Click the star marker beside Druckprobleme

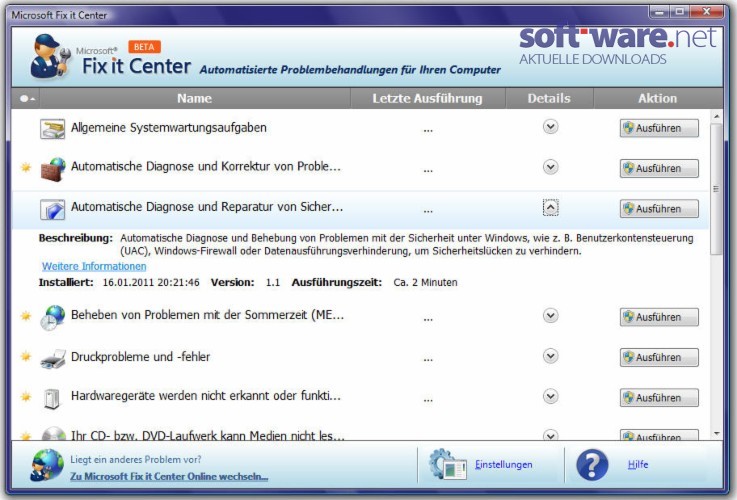[26, 357]
